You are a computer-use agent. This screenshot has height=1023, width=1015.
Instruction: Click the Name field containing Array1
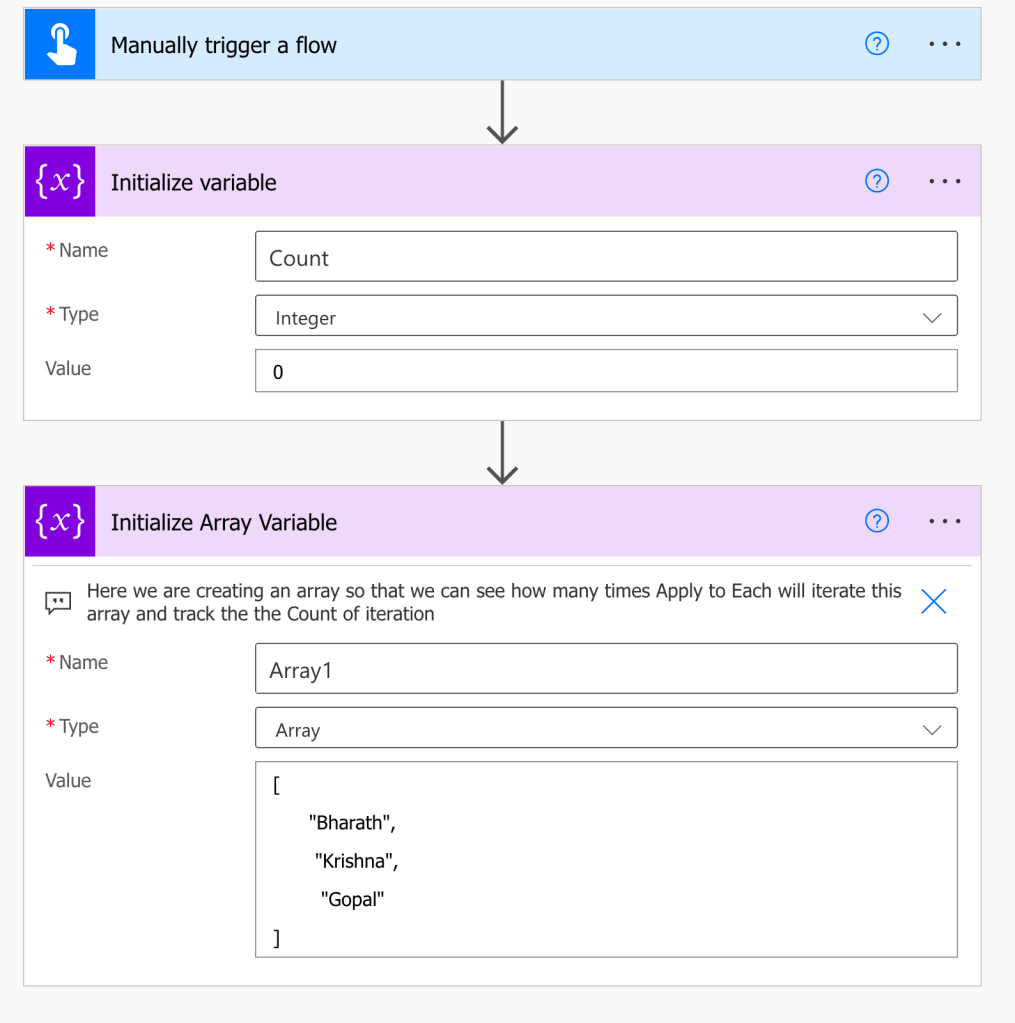point(606,669)
